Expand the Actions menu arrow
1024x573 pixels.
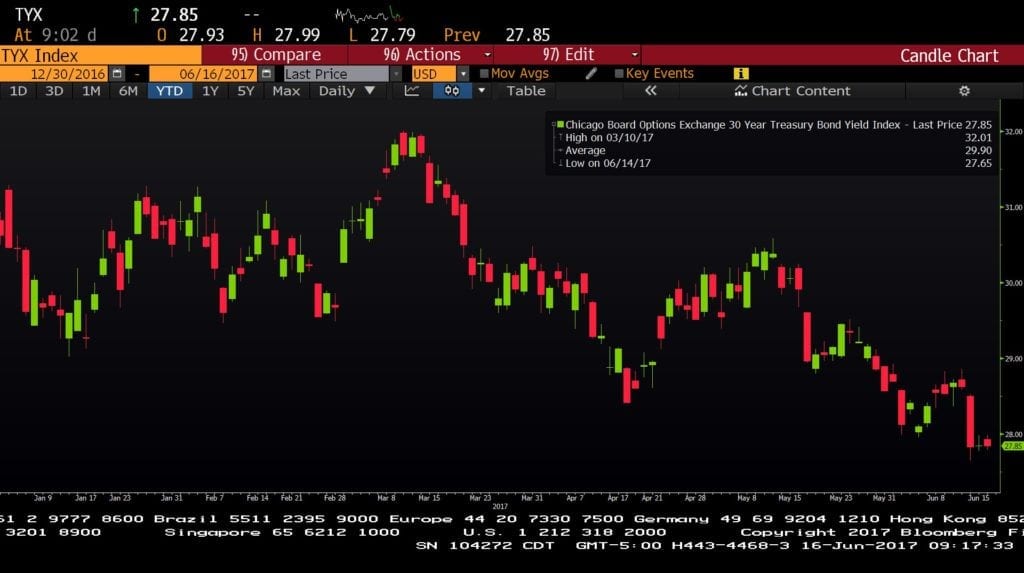[487, 55]
